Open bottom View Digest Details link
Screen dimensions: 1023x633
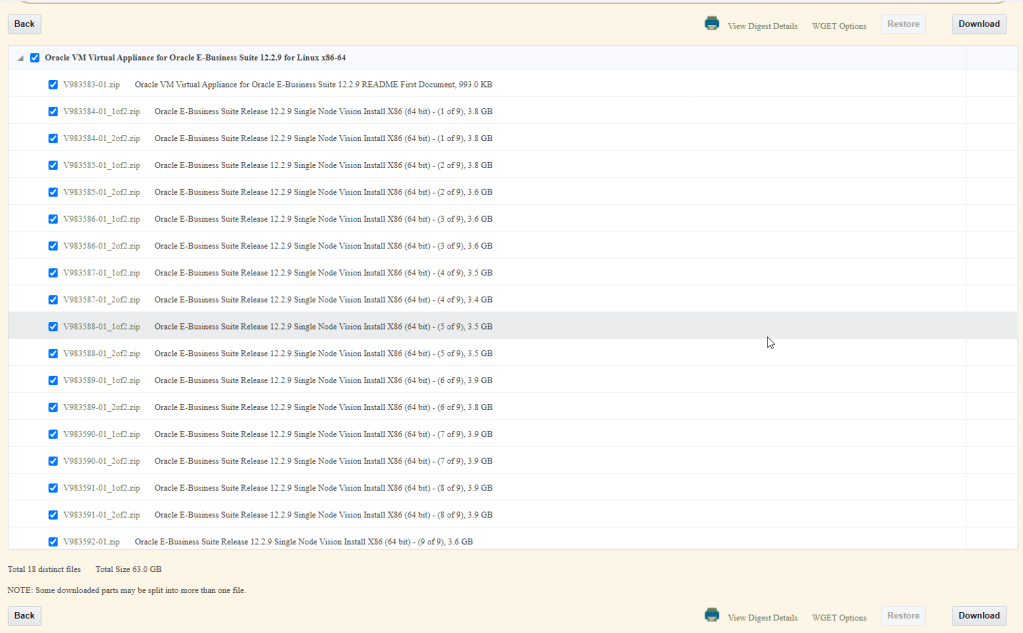click(x=762, y=618)
